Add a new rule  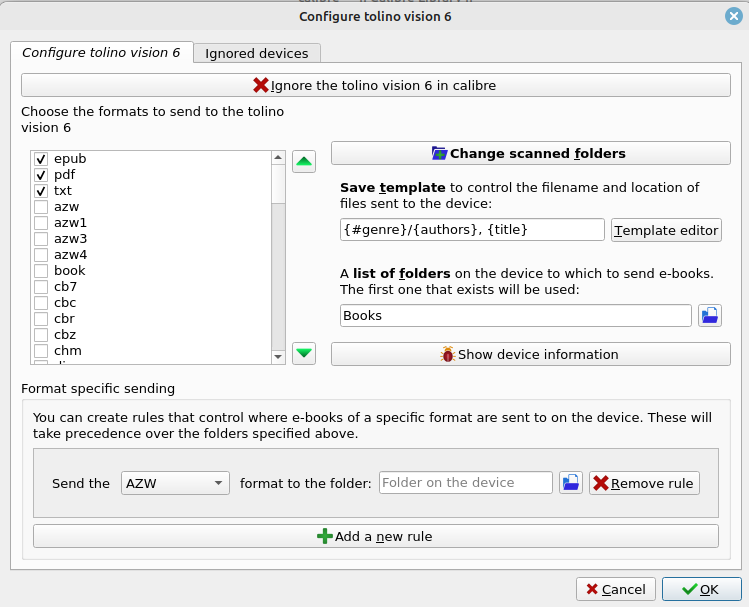(x=375, y=537)
